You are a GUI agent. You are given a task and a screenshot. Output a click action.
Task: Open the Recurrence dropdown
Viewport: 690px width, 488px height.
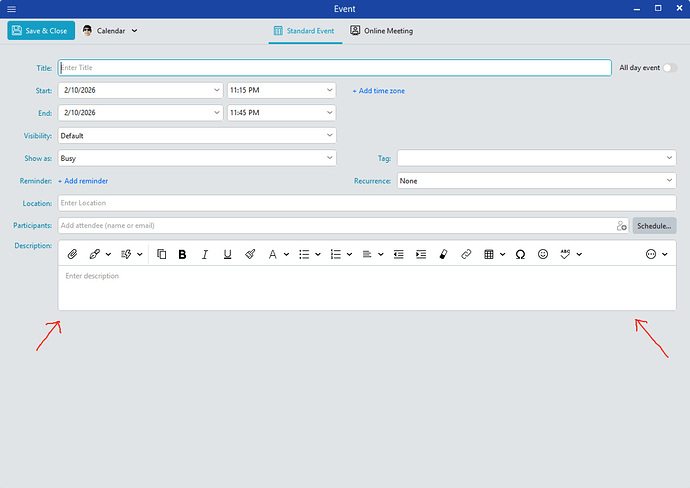(x=536, y=180)
